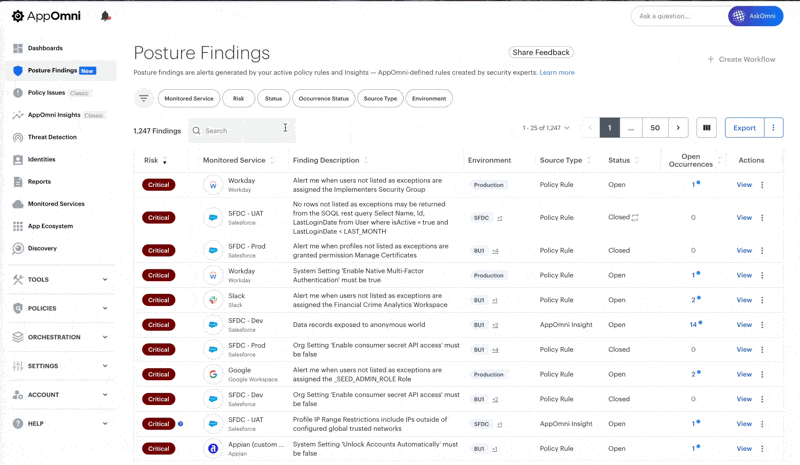Image resolution: width=800 pixels, height=465 pixels.
Task: Expand the POLICIES section
Action: (x=60, y=308)
